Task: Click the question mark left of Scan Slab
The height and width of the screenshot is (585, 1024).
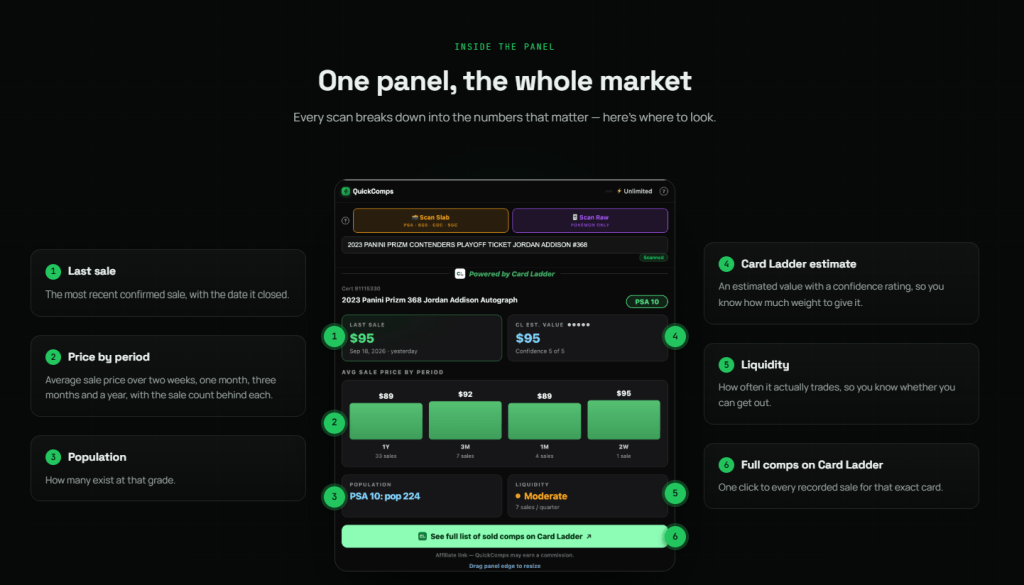Action: [x=345, y=221]
